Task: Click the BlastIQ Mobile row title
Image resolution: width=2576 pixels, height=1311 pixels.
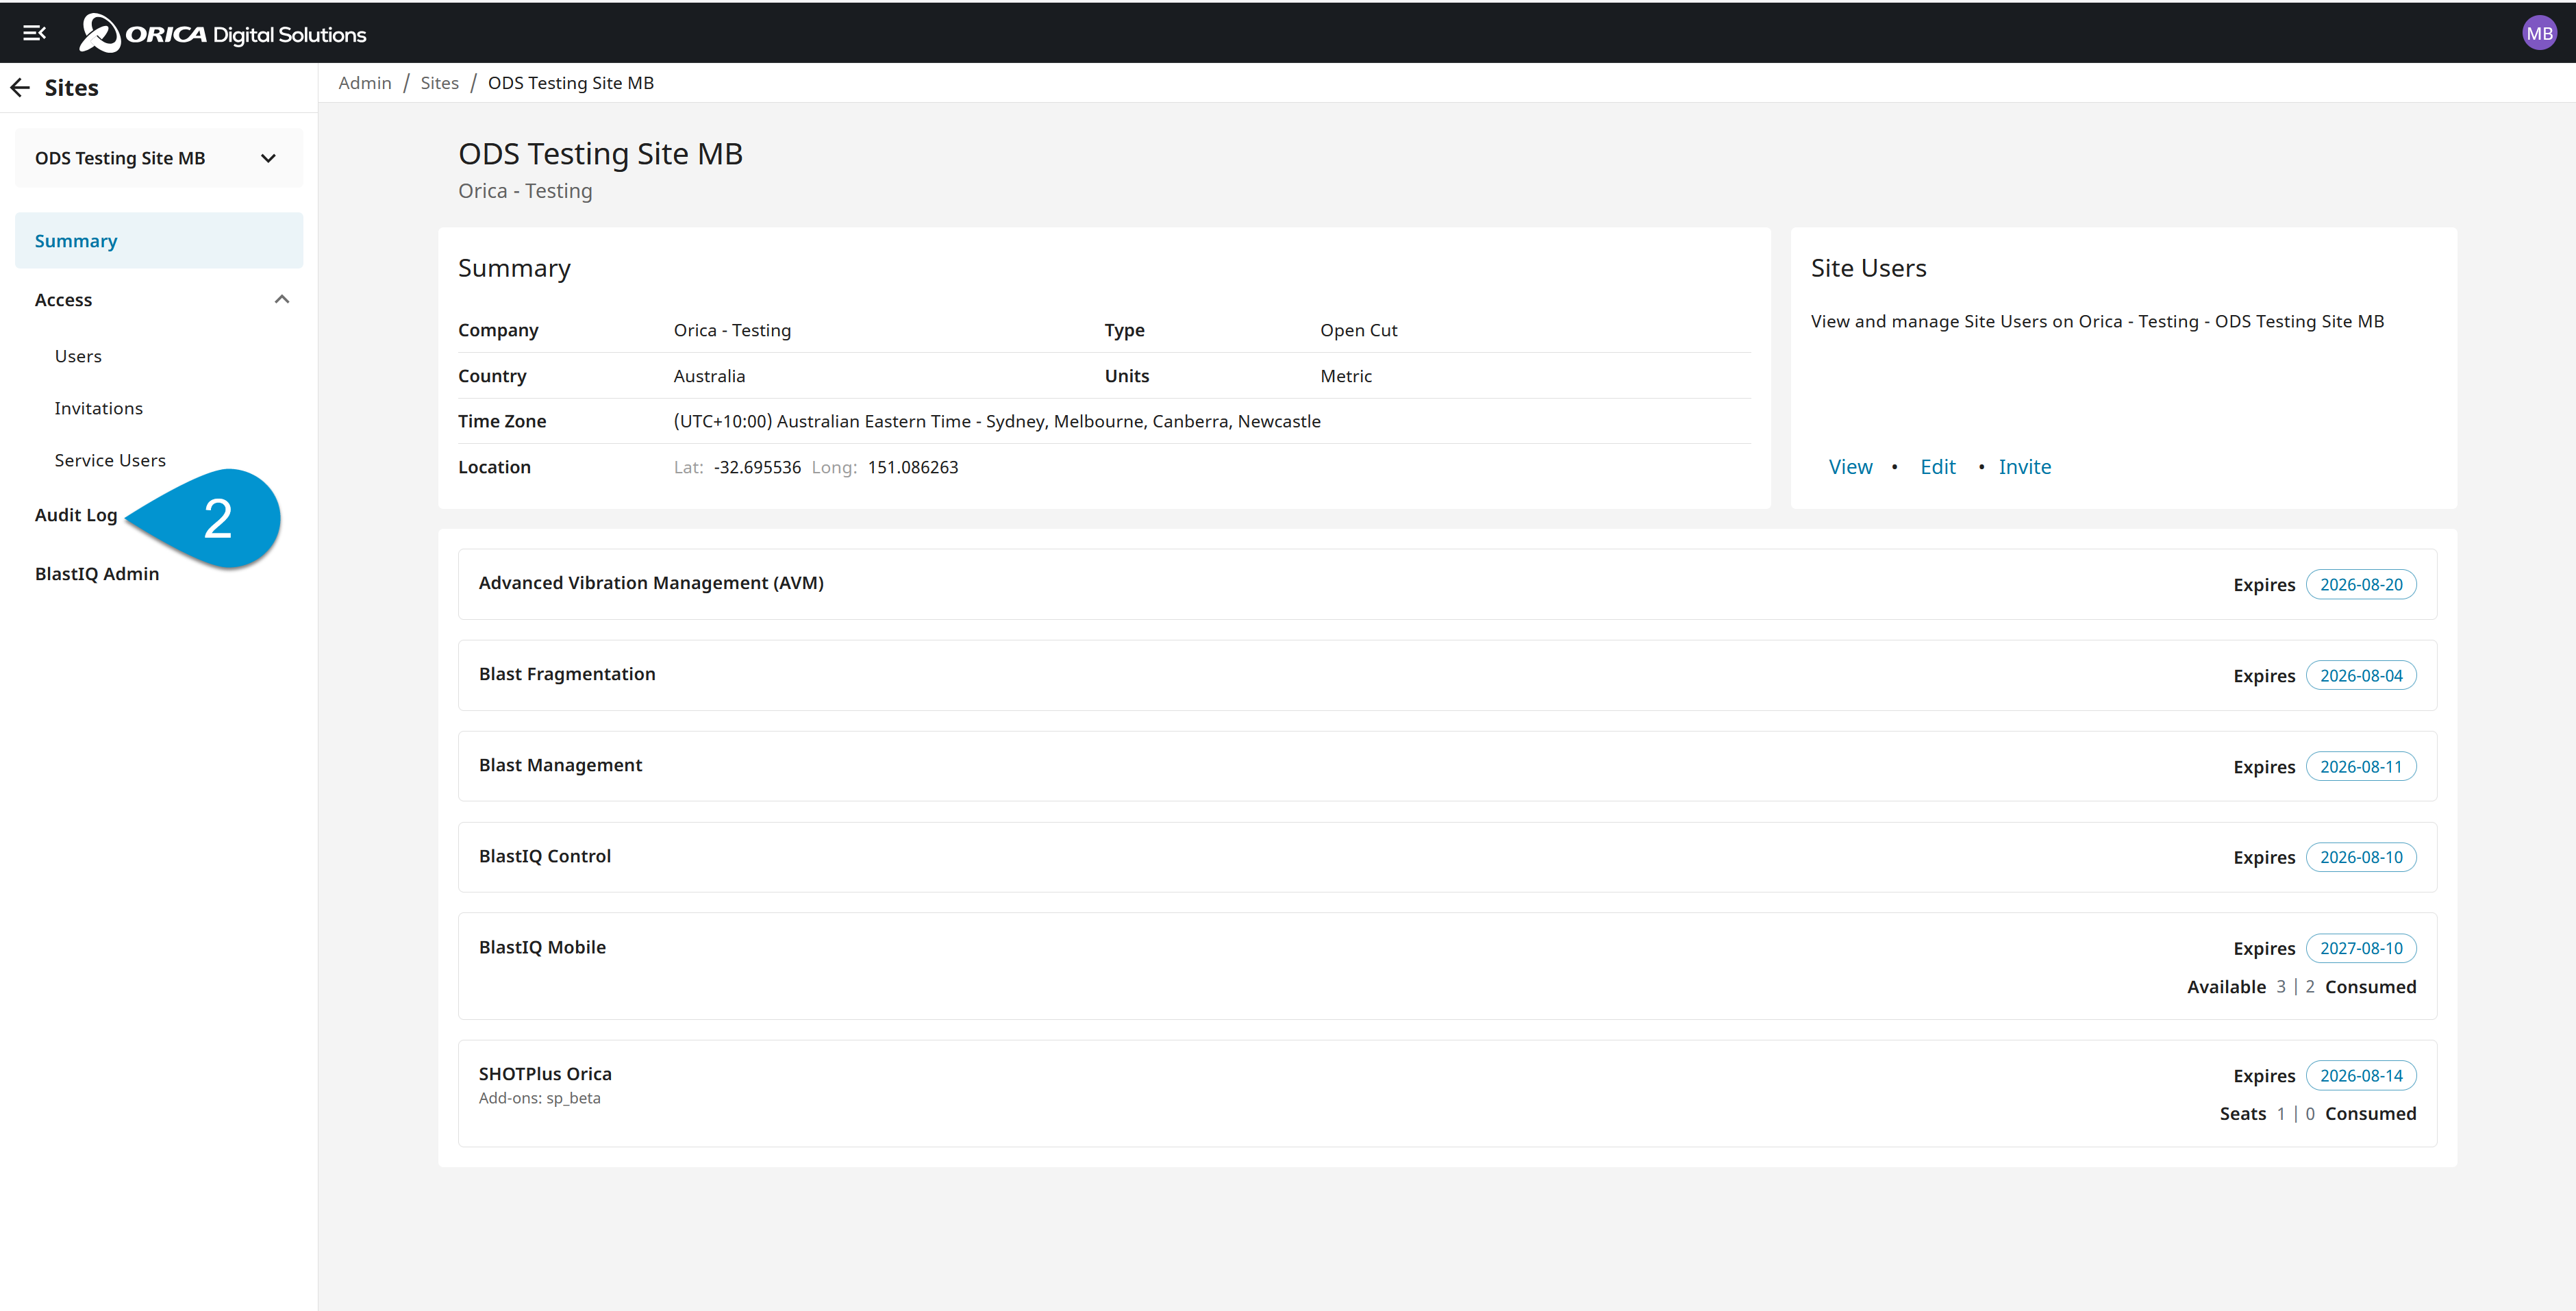Action: pos(542,947)
